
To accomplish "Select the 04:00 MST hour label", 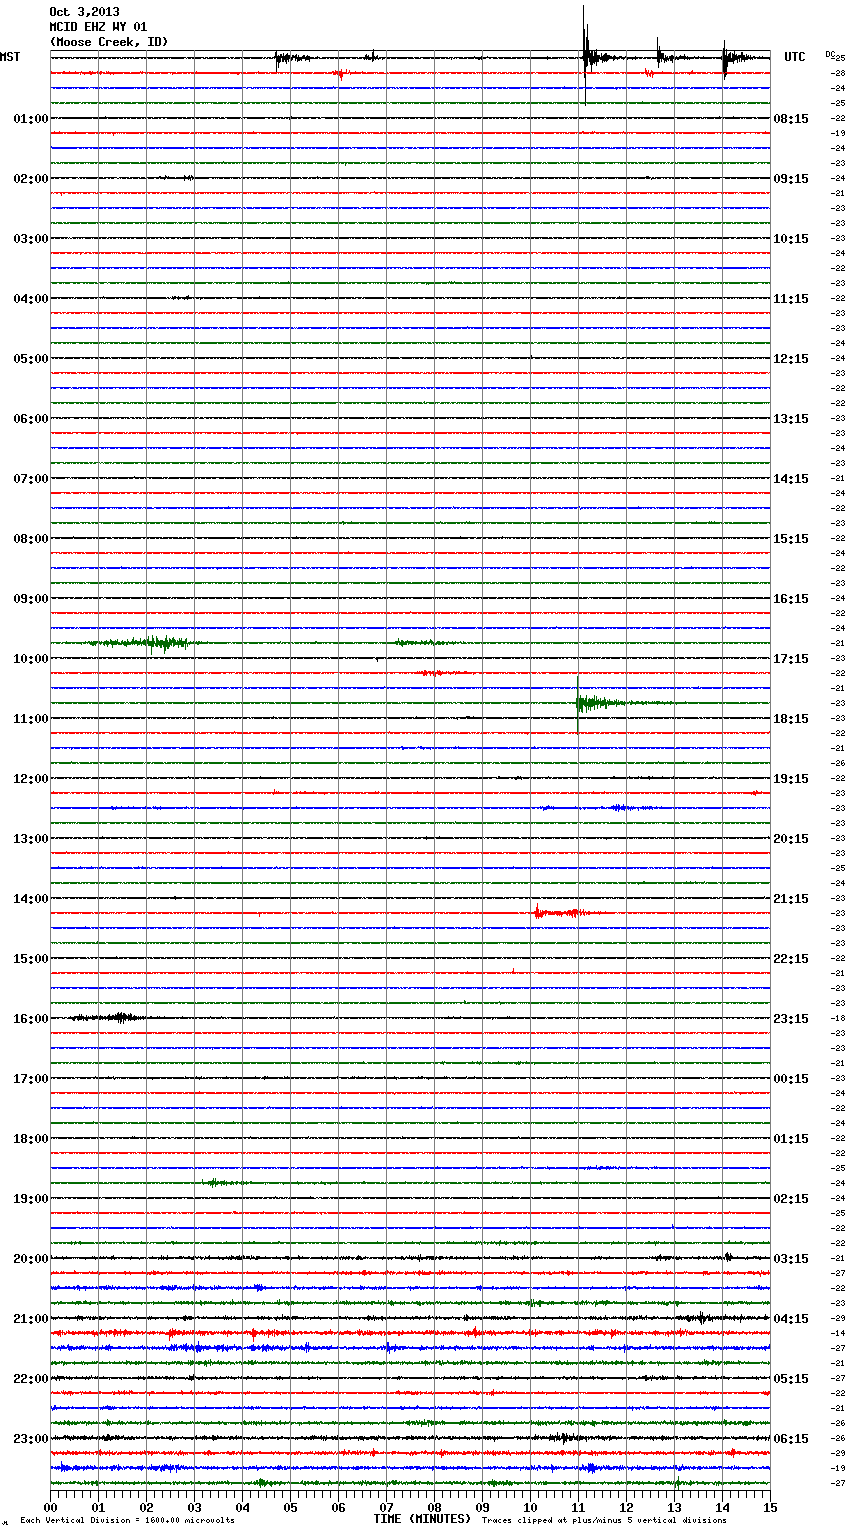I will (x=31, y=299).
